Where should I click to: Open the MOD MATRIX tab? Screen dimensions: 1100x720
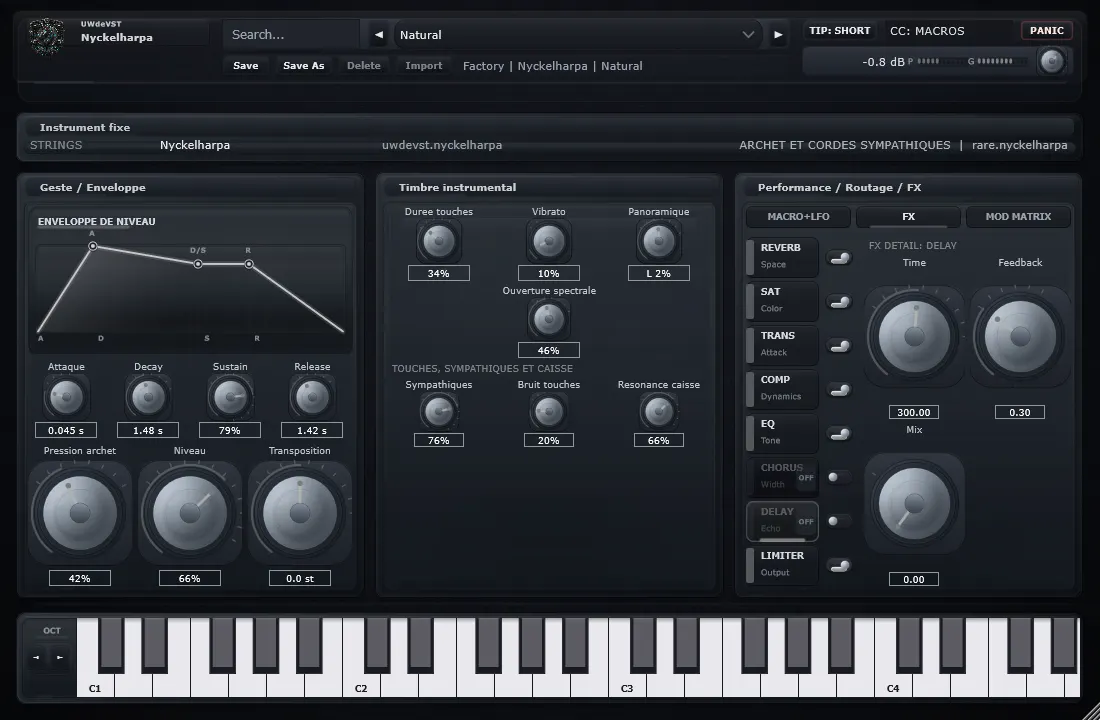[x=1018, y=216]
